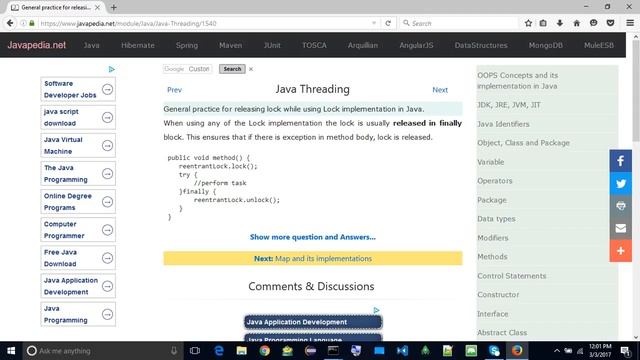Open the Abstract Class topic
This screenshot has width=640, height=360.
[x=502, y=333]
